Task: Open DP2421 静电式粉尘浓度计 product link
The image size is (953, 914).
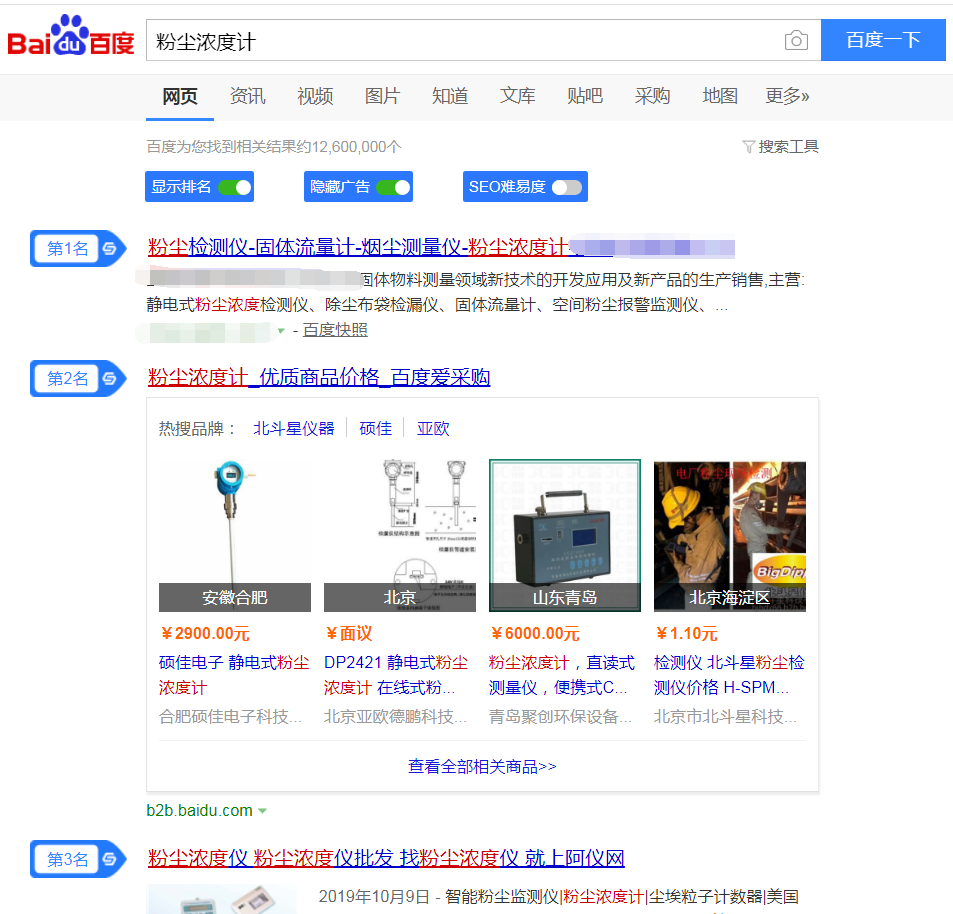Action: click(x=396, y=675)
